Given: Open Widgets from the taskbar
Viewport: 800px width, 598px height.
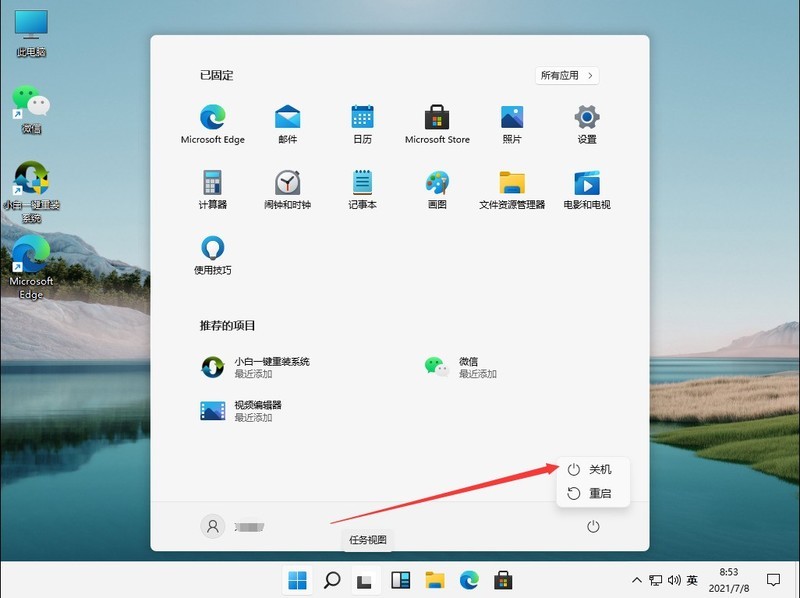Looking at the screenshot, I should point(399,578).
